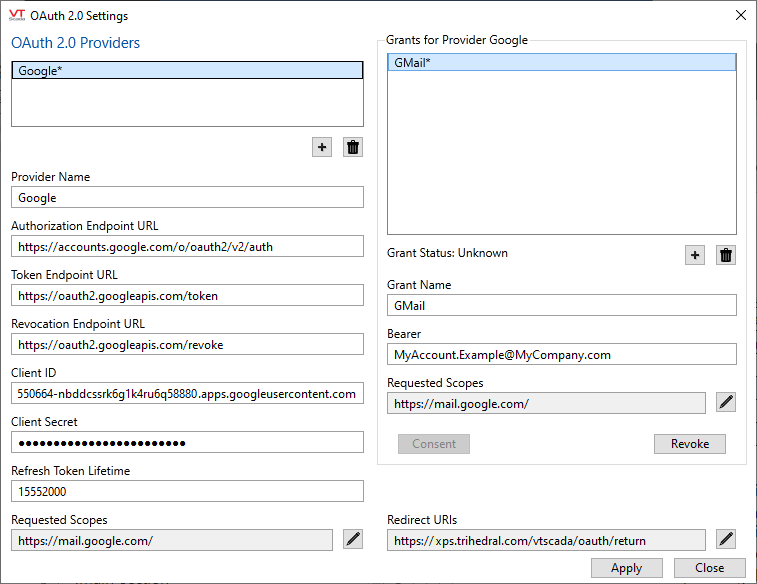The image size is (757, 584).
Task: Delete the selected provider using trash icon
Action: click(353, 147)
